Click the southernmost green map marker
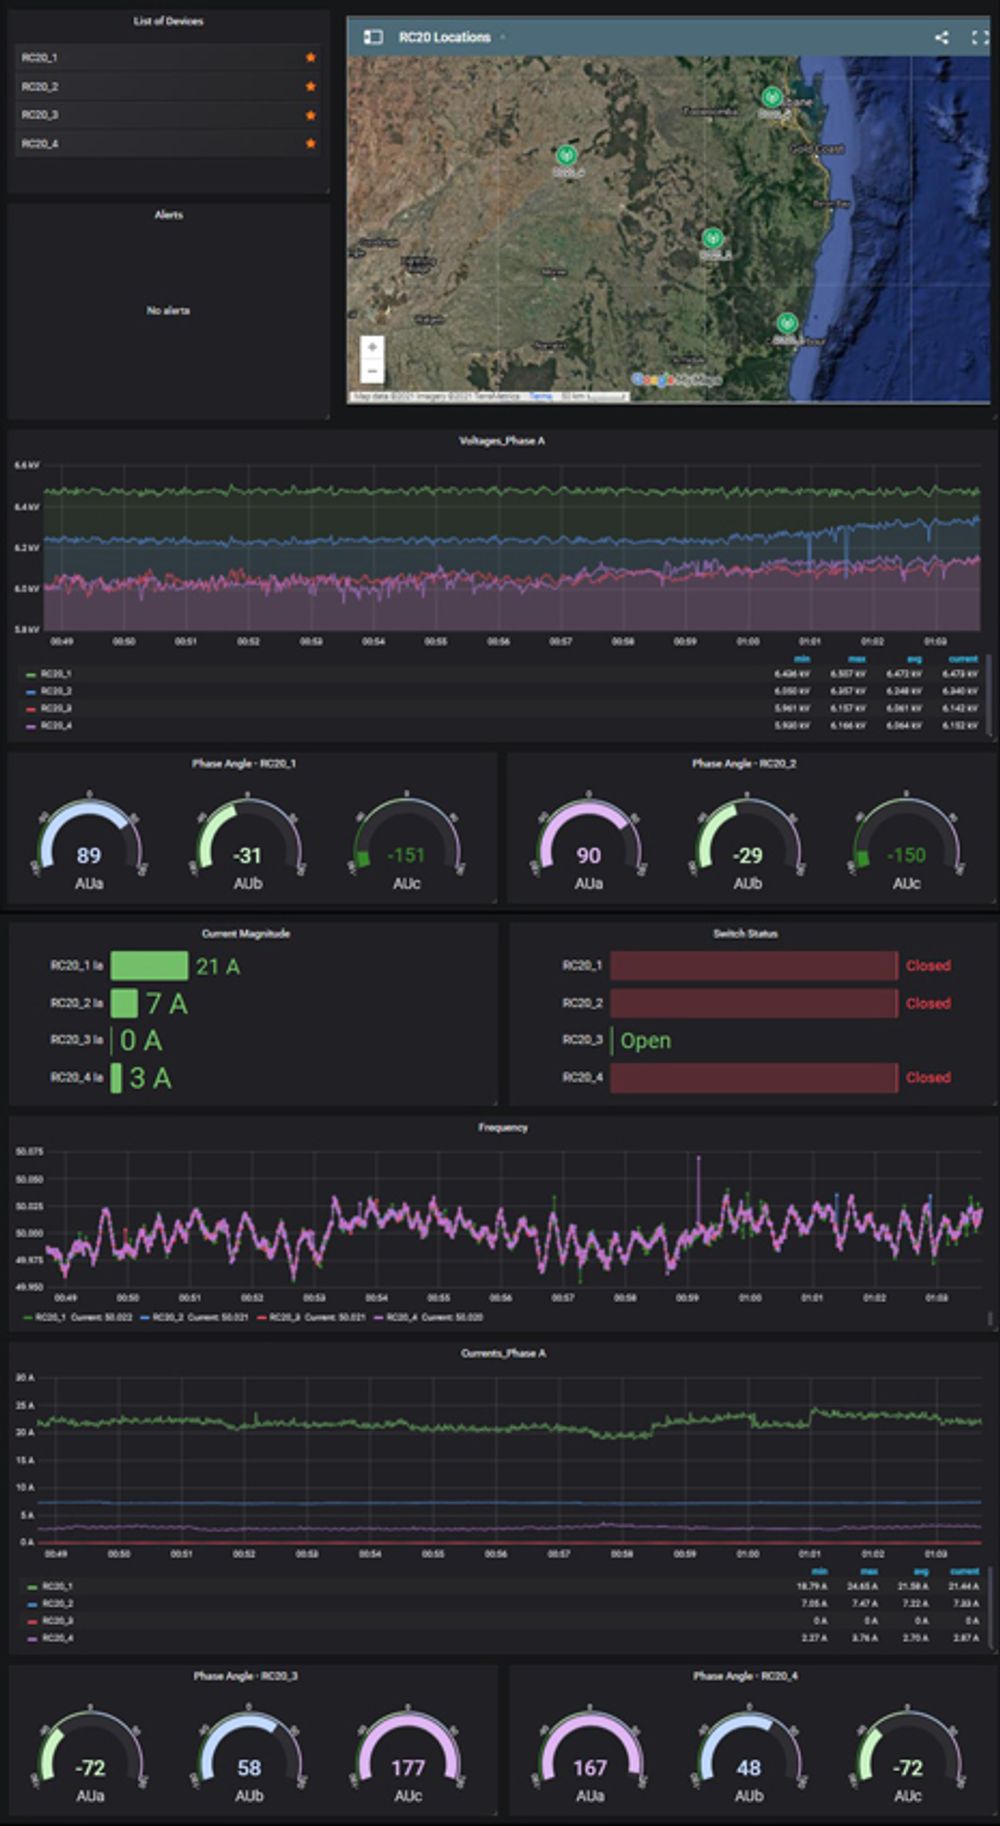 [787, 323]
